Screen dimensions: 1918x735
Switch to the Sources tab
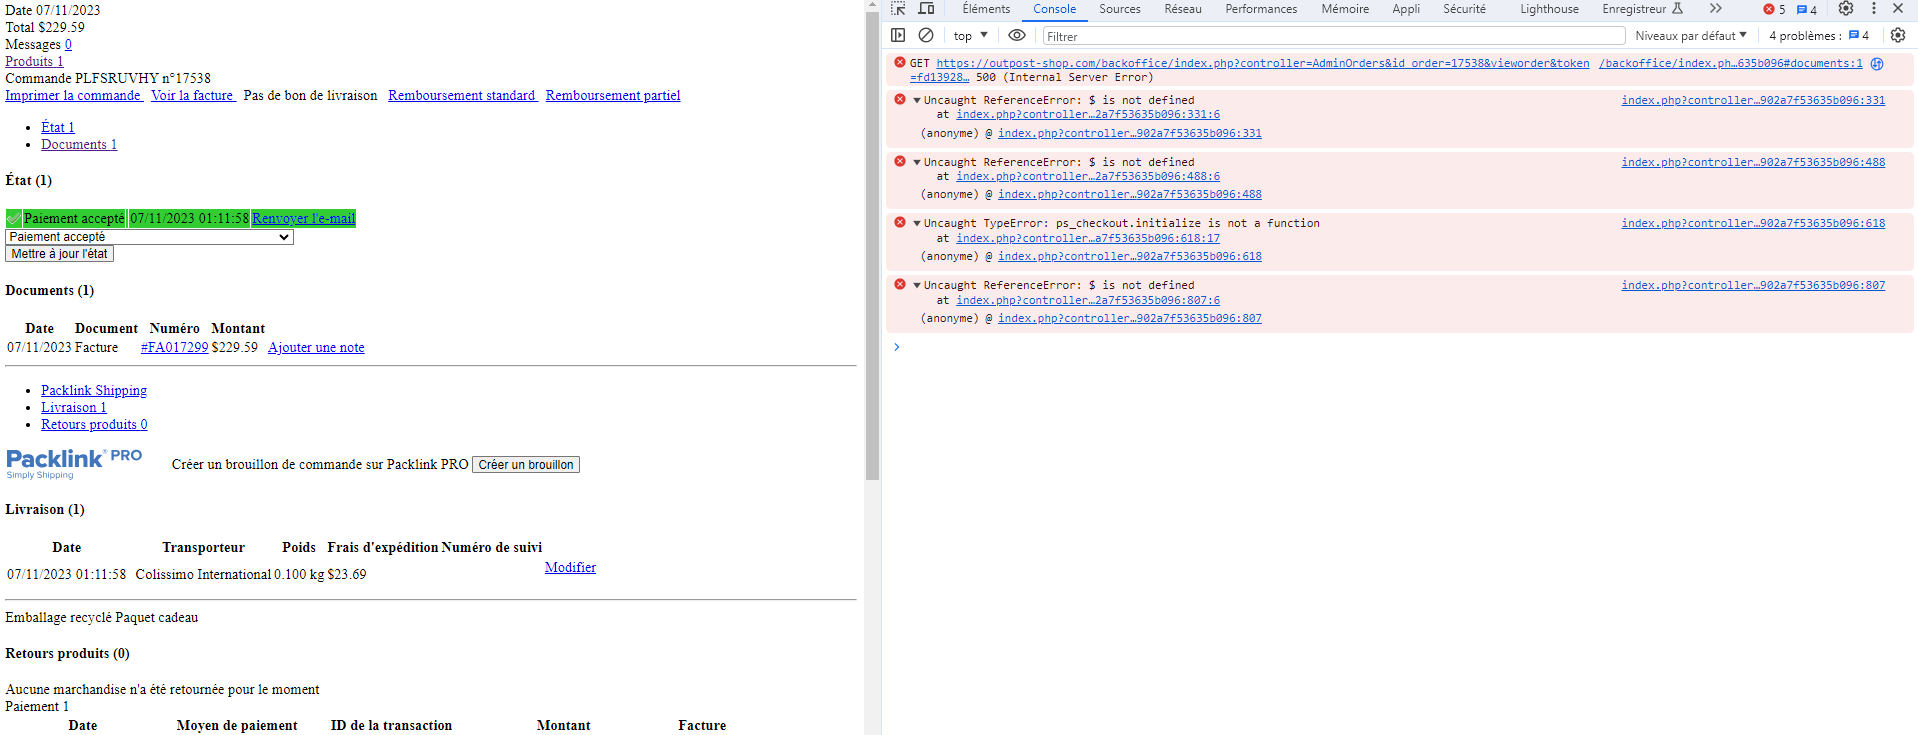(x=1120, y=9)
